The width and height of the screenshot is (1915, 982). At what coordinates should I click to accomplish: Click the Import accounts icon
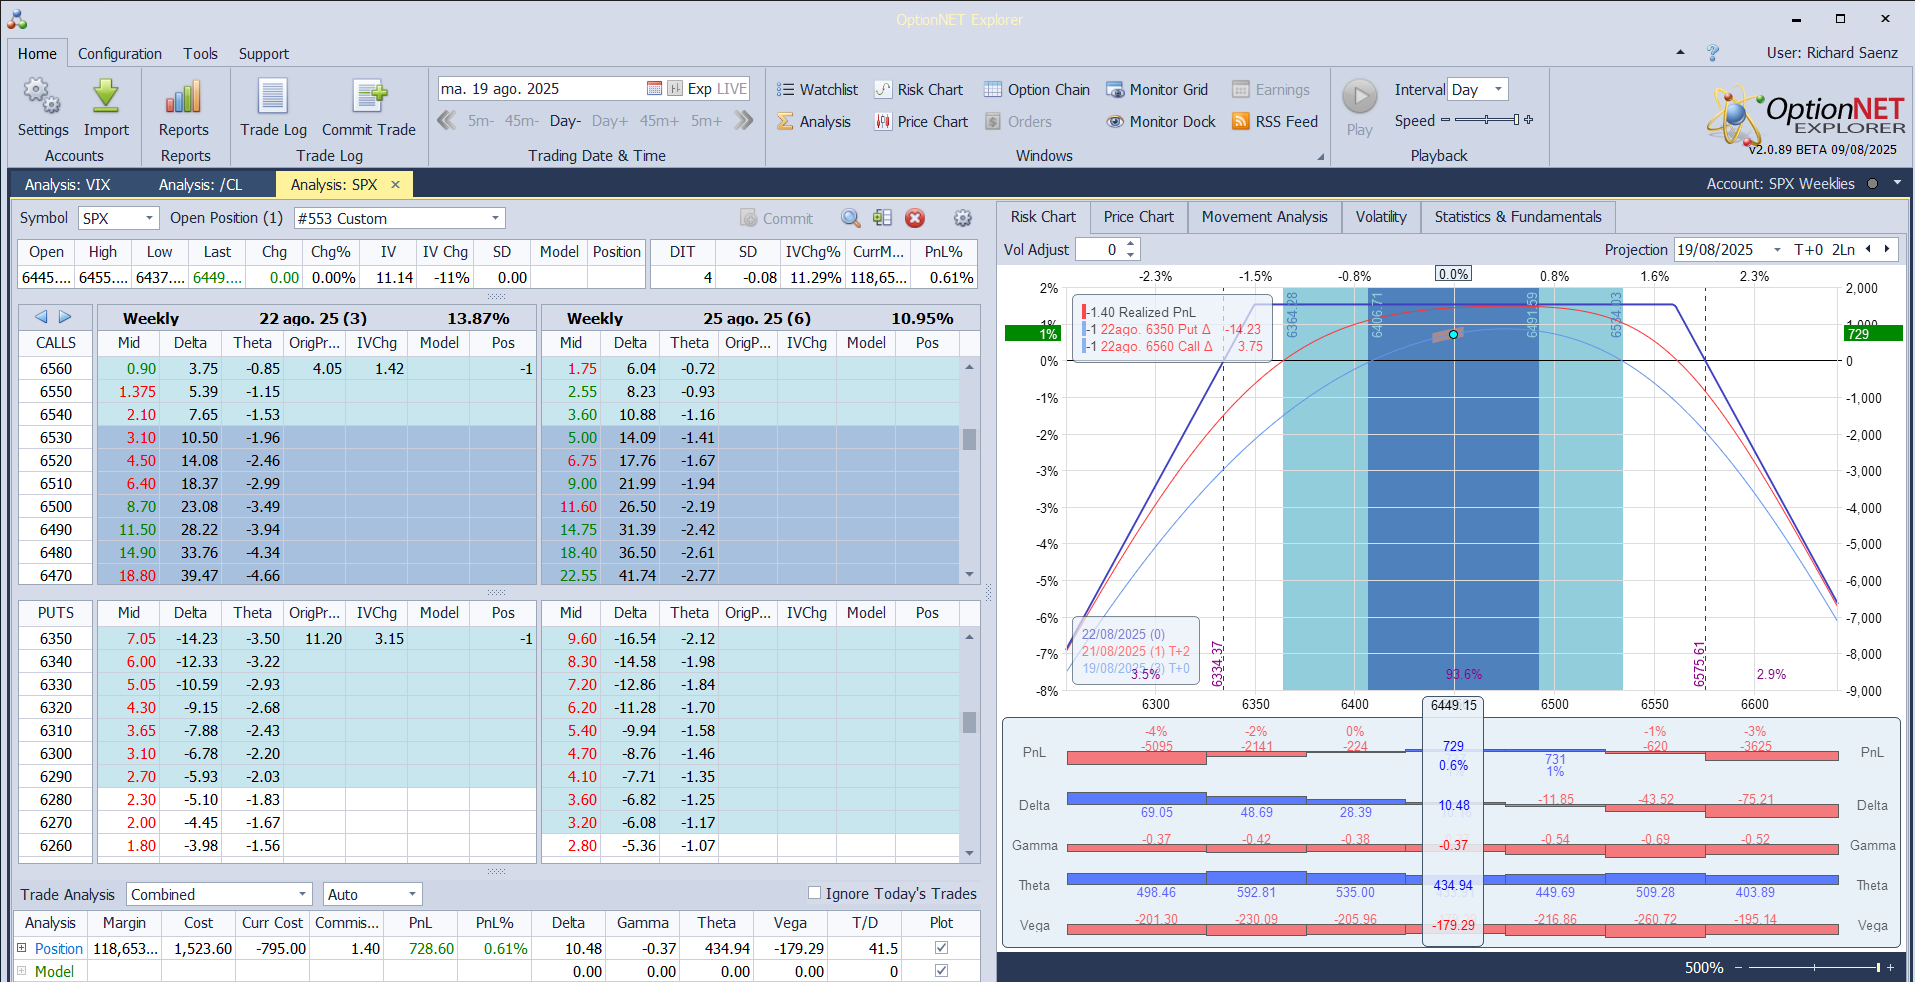[x=106, y=108]
